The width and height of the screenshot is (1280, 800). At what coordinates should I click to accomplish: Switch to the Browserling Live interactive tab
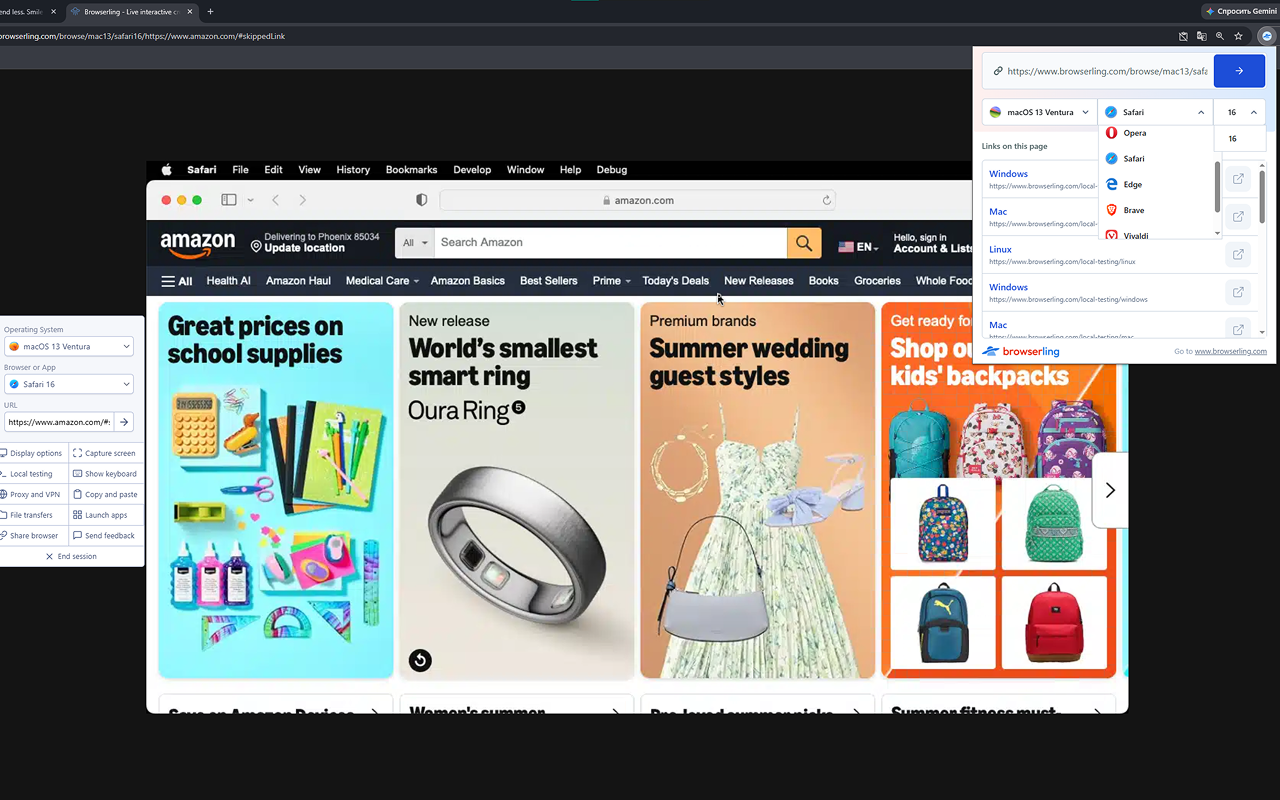coord(132,11)
